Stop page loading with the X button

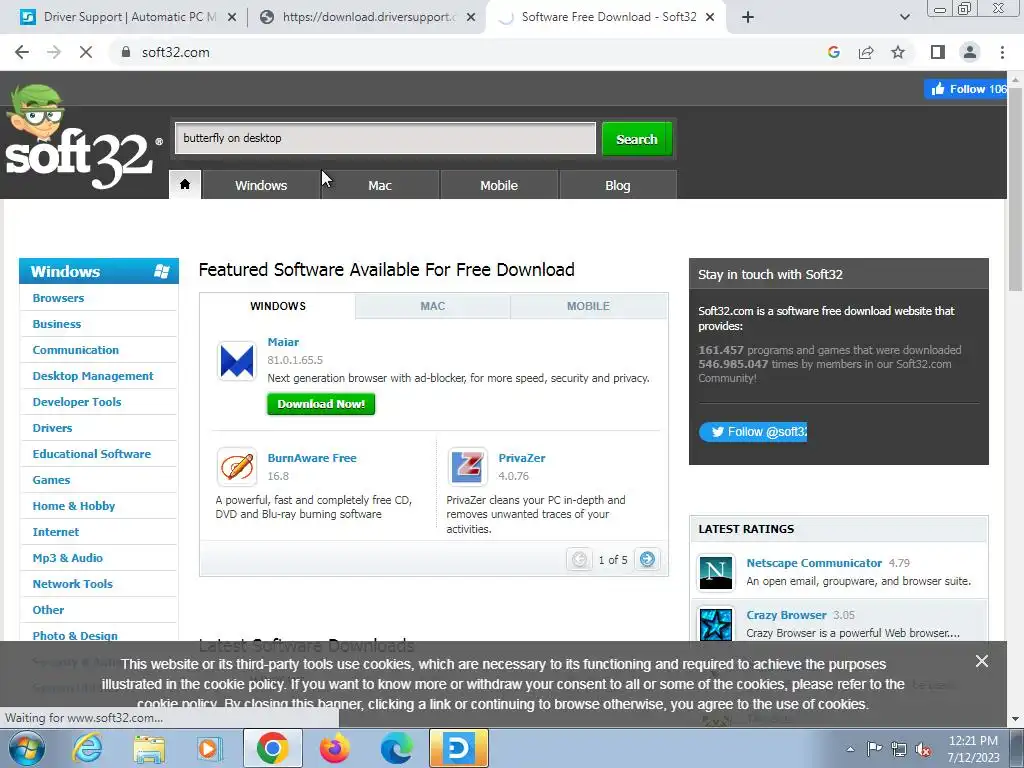86,52
